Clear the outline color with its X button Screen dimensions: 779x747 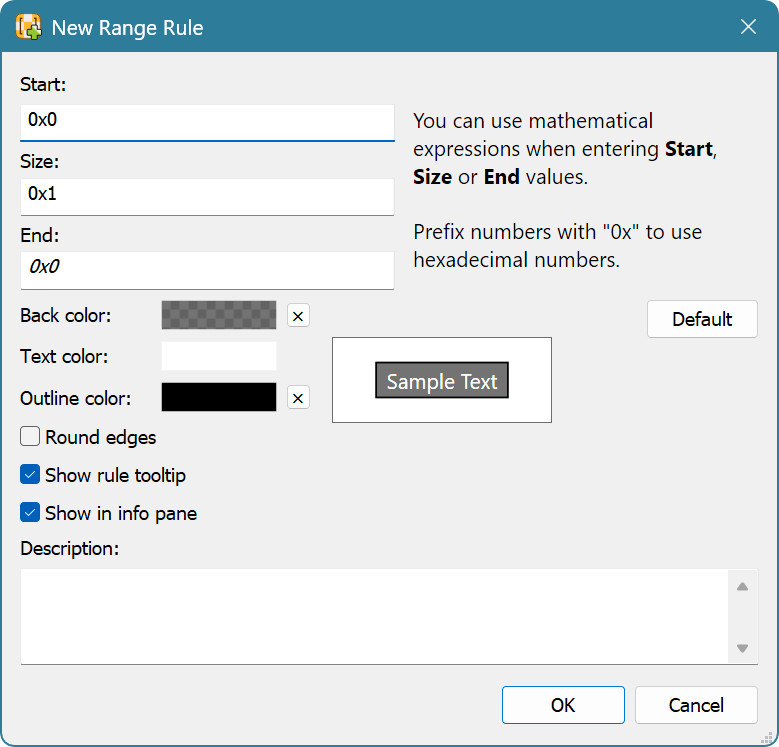298,398
